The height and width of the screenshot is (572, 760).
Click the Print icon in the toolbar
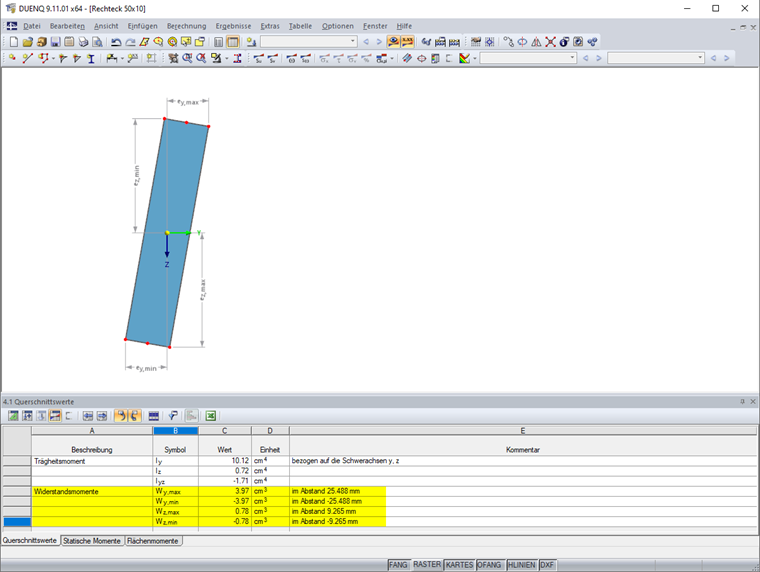click(83, 42)
